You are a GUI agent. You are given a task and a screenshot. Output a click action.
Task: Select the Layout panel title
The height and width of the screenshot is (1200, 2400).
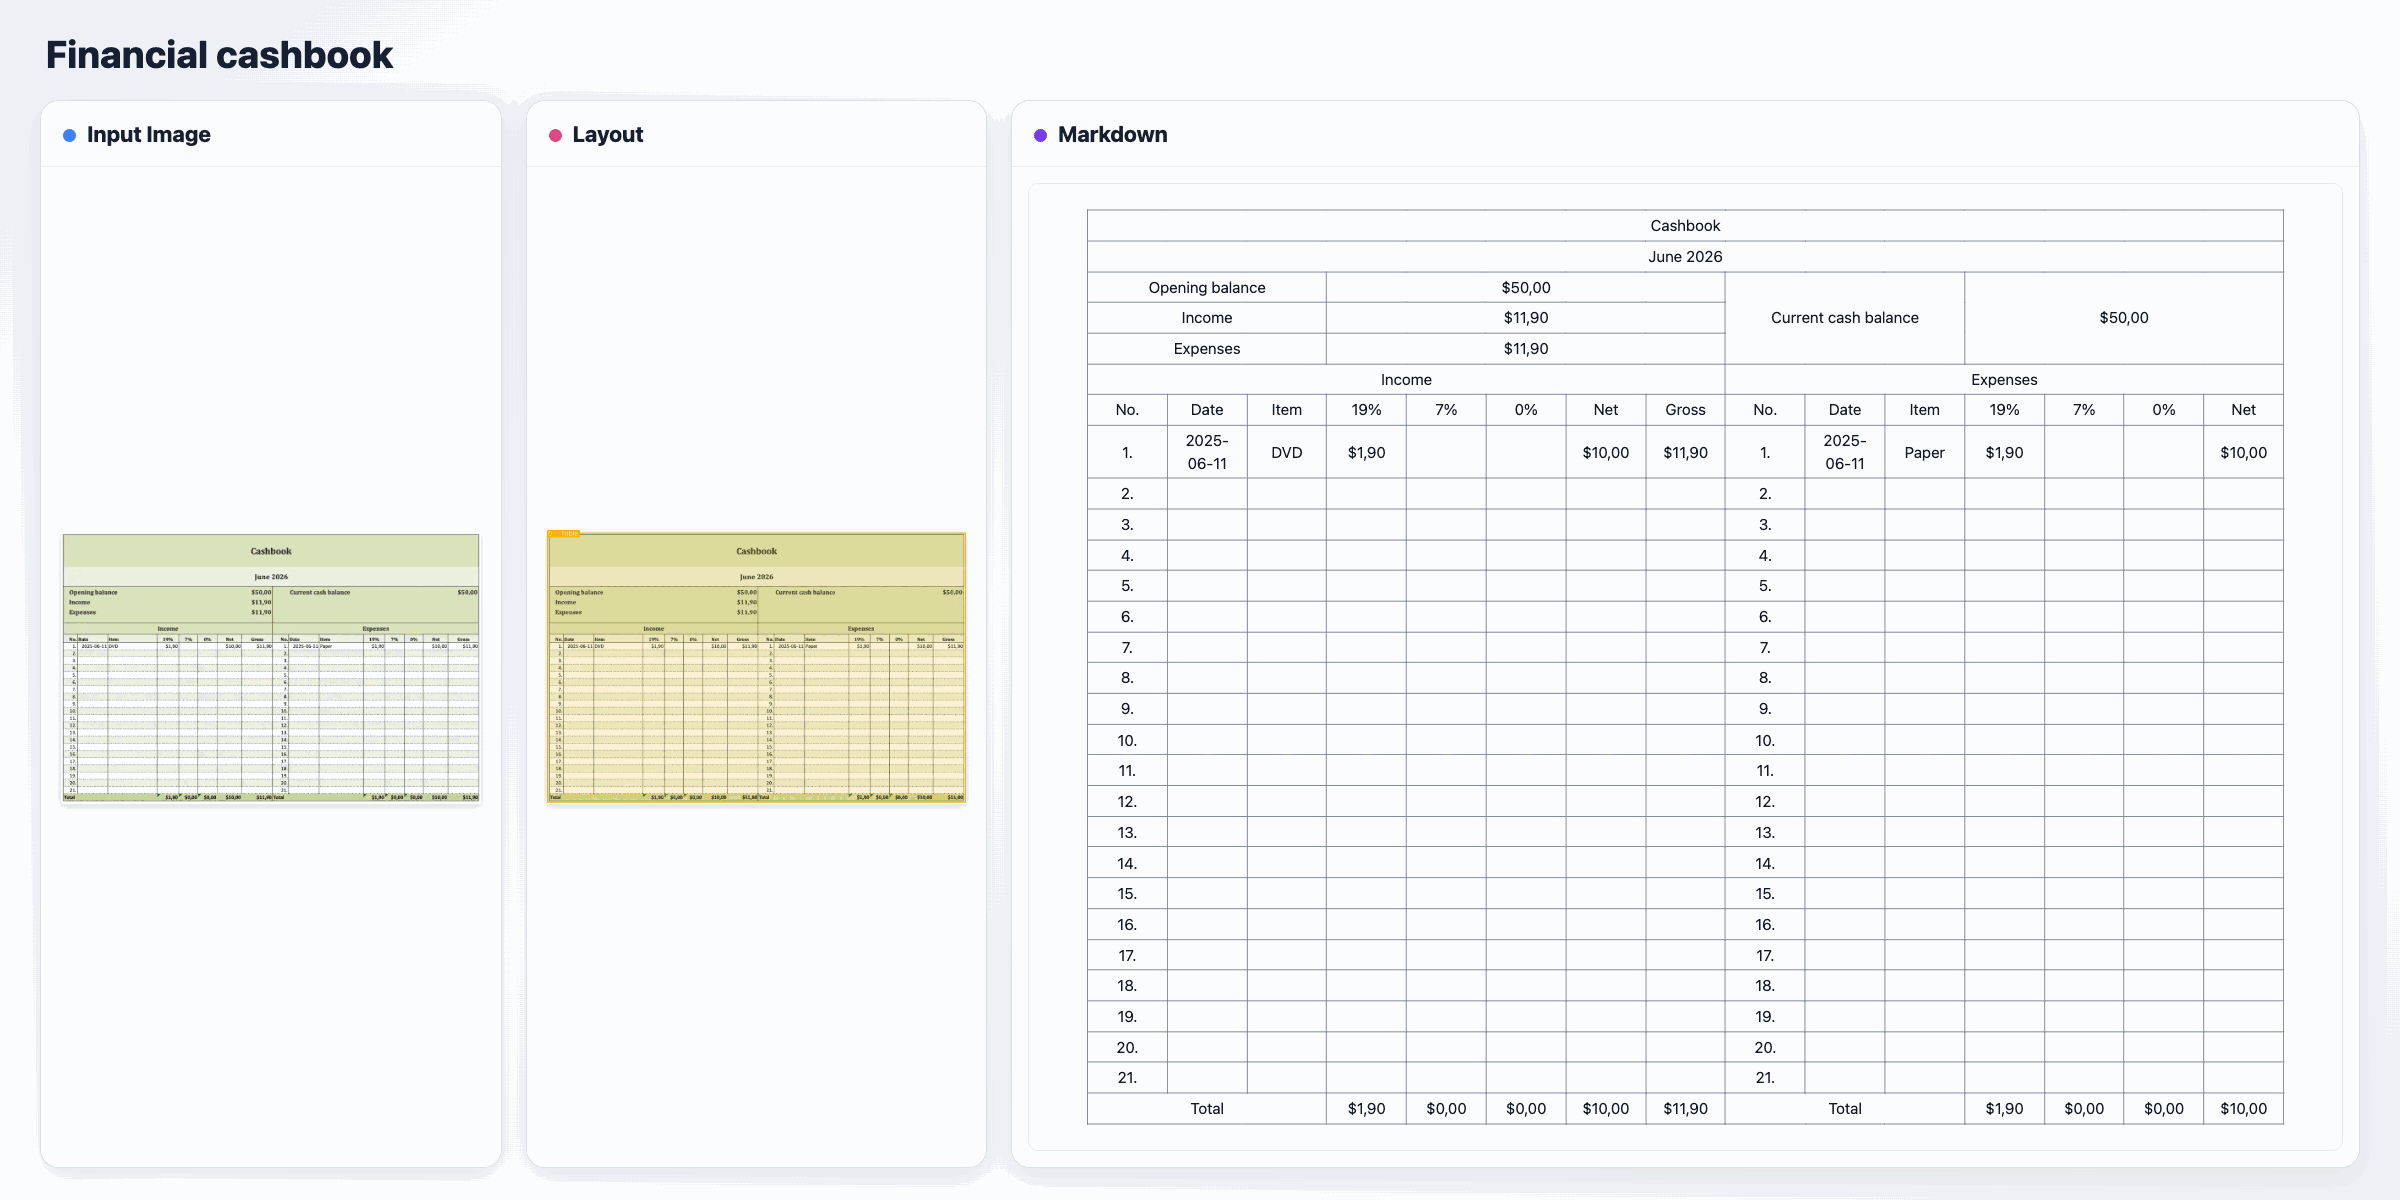pyautogui.click(x=607, y=135)
